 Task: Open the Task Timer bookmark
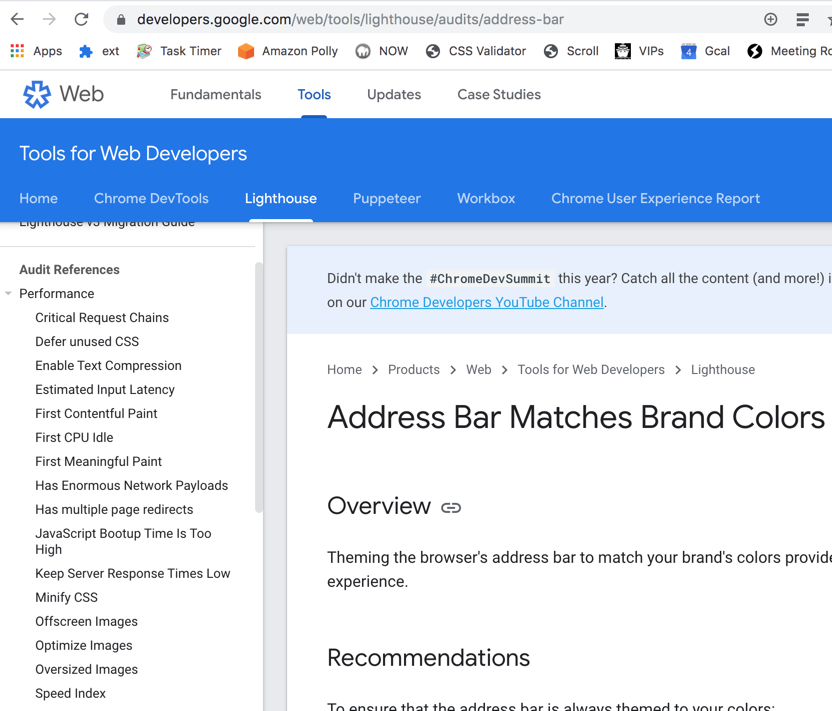(179, 51)
